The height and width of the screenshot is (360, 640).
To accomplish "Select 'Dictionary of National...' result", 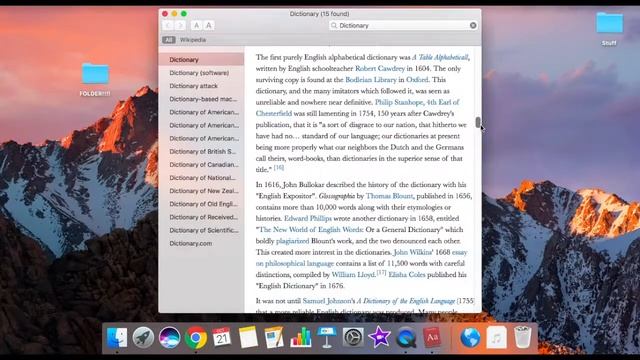I will tap(201, 178).
